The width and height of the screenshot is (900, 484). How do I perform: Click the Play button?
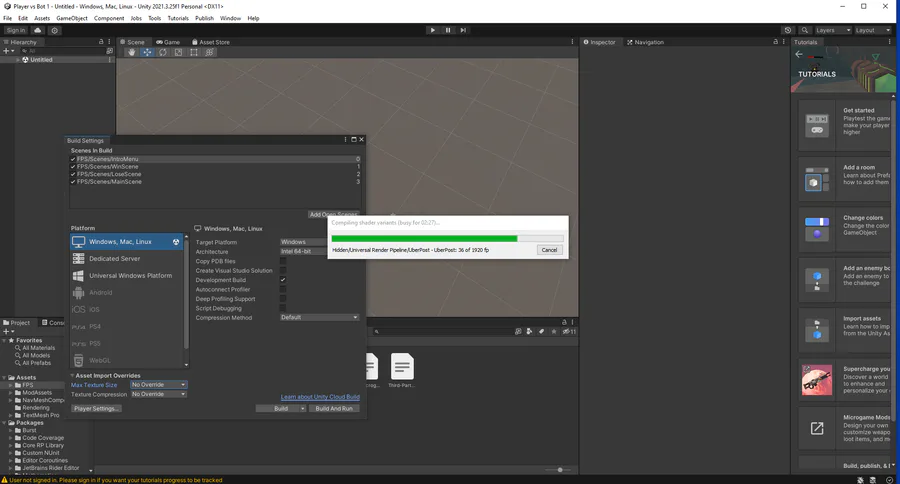(432, 30)
